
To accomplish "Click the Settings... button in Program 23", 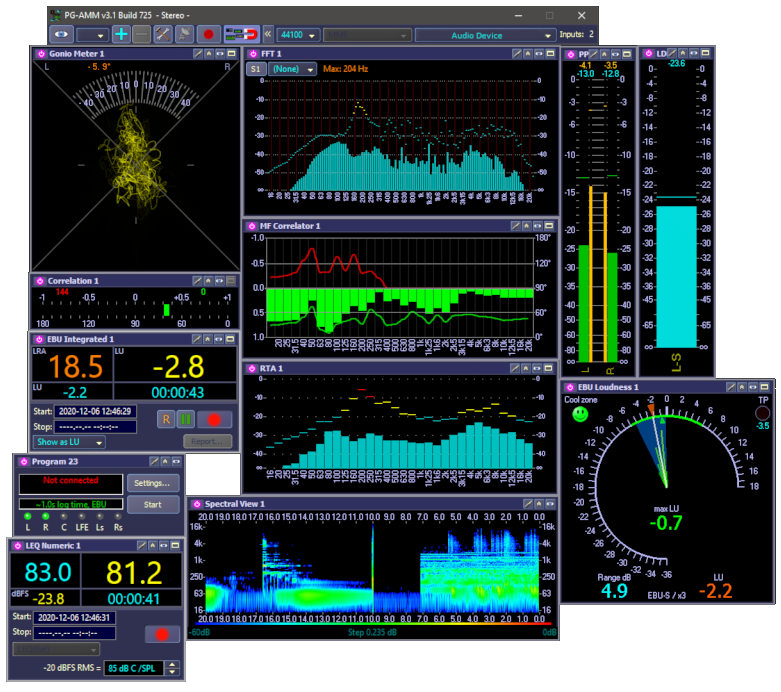I will pyautogui.click(x=153, y=483).
